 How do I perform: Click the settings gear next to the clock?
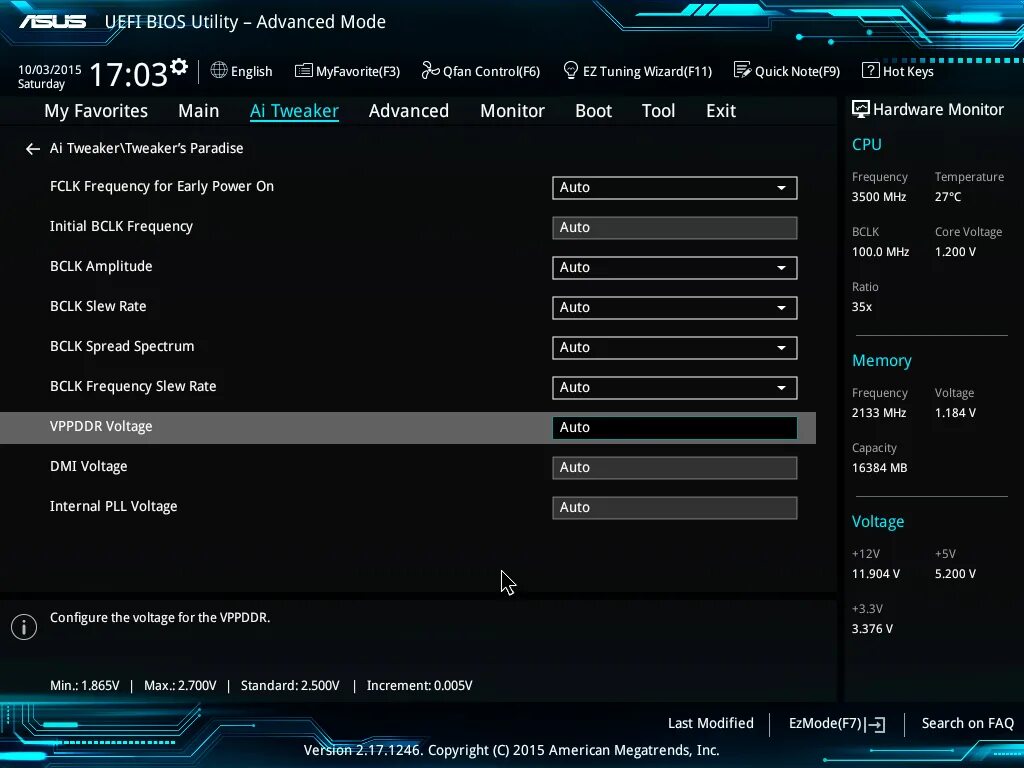pos(179,67)
